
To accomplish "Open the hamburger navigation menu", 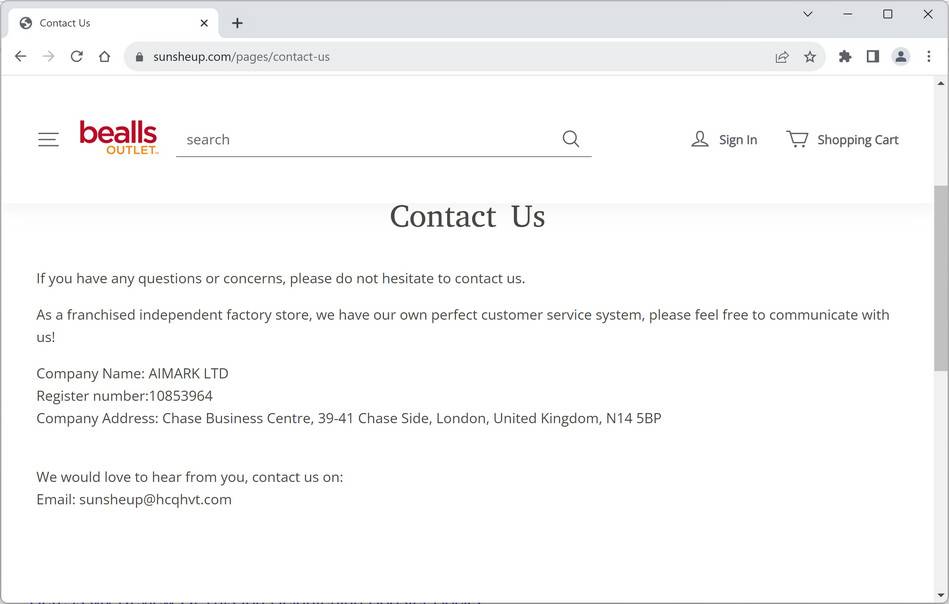I will pyautogui.click(x=48, y=140).
